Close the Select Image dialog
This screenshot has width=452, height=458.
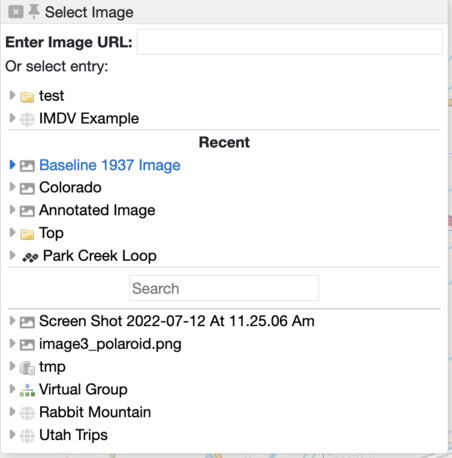[16, 12]
